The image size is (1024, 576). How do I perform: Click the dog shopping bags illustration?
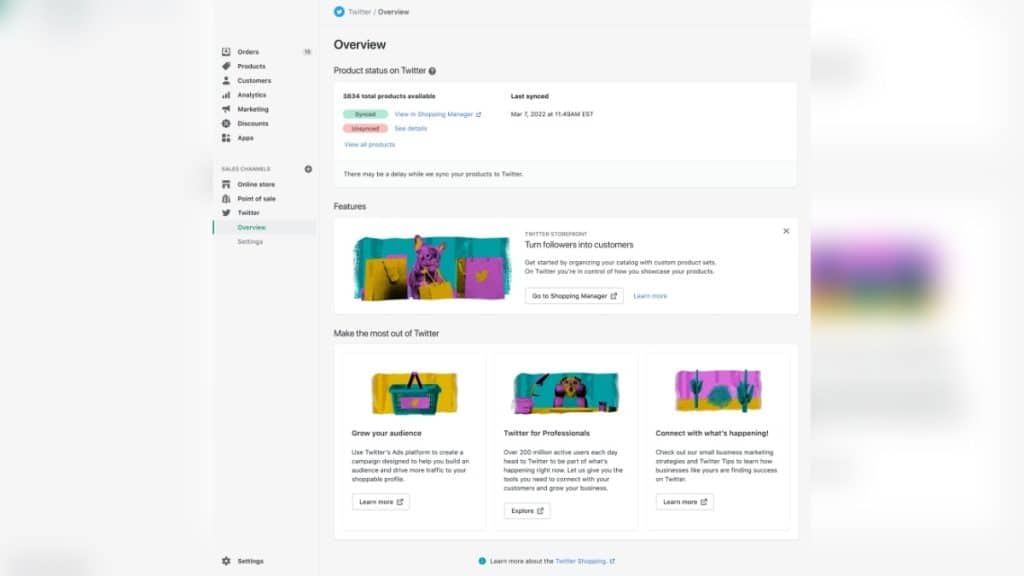pyautogui.click(x=432, y=268)
